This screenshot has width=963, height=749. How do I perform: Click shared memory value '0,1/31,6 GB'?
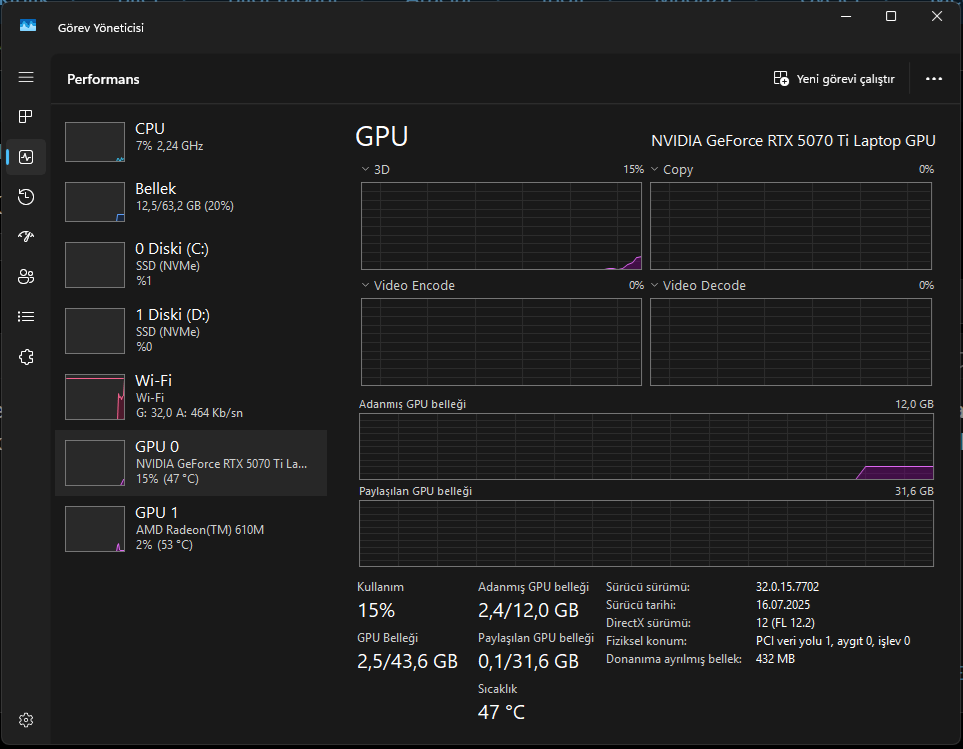(528, 661)
